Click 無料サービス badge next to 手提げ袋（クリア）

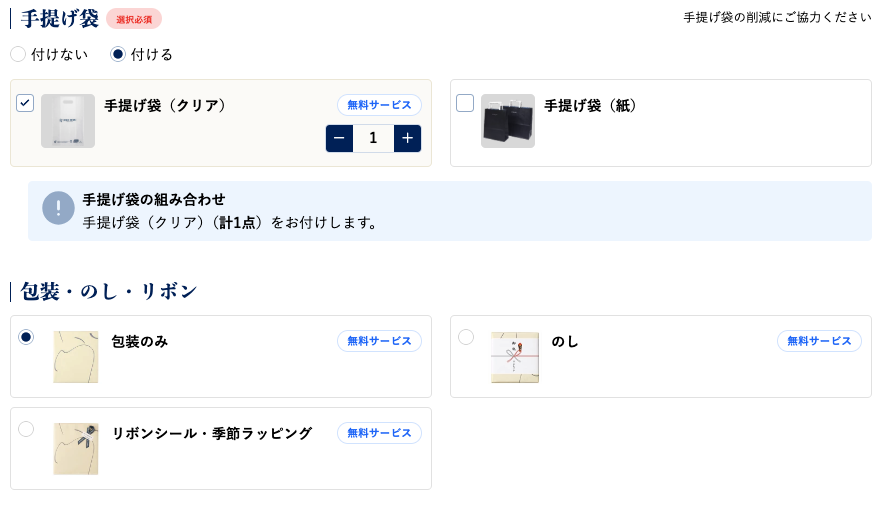[379, 105]
